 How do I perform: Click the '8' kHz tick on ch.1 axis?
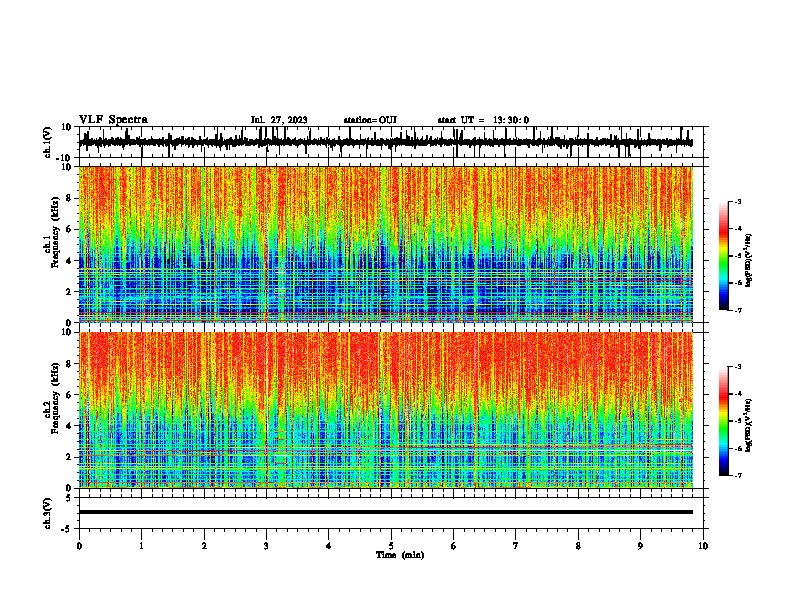click(x=70, y=198)
